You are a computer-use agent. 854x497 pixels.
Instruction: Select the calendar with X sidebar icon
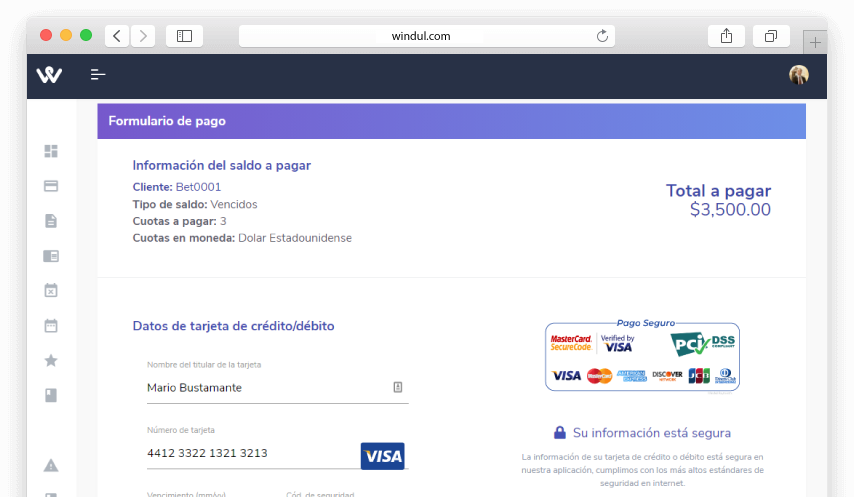click(x=51, y=290)
